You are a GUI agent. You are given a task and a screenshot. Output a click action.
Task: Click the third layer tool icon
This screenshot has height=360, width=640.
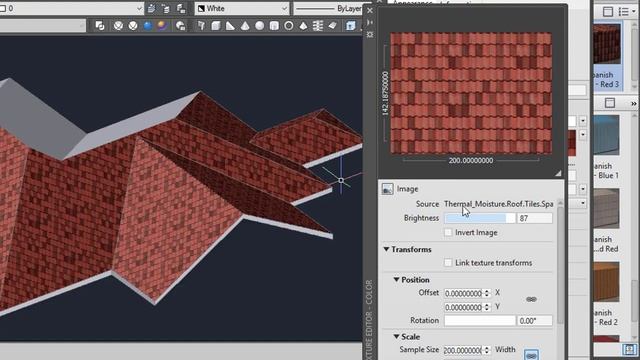point(181,8)
